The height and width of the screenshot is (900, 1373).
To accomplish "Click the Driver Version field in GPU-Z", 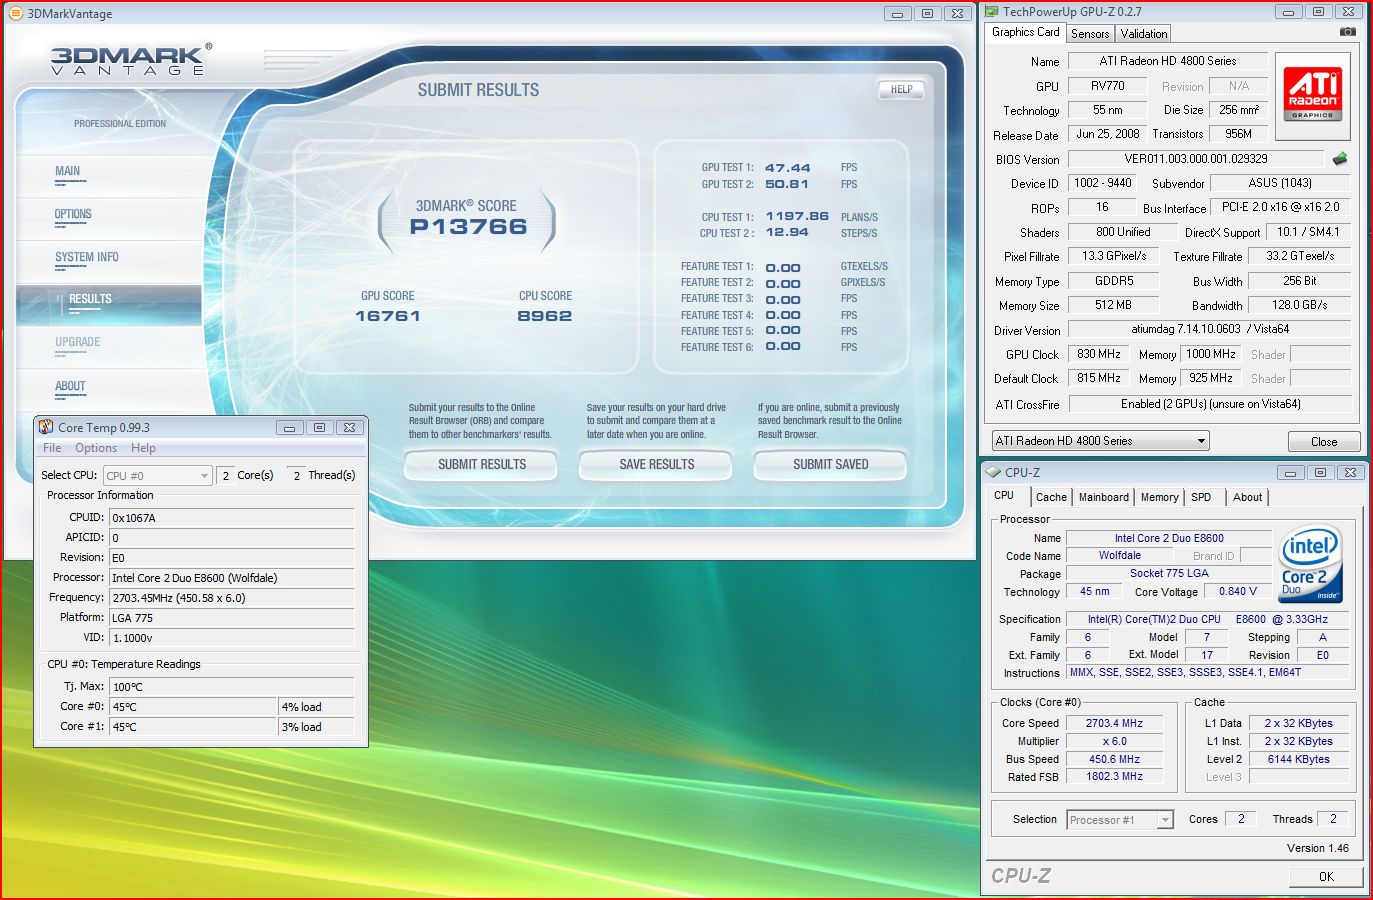I will click(1209, 329).
